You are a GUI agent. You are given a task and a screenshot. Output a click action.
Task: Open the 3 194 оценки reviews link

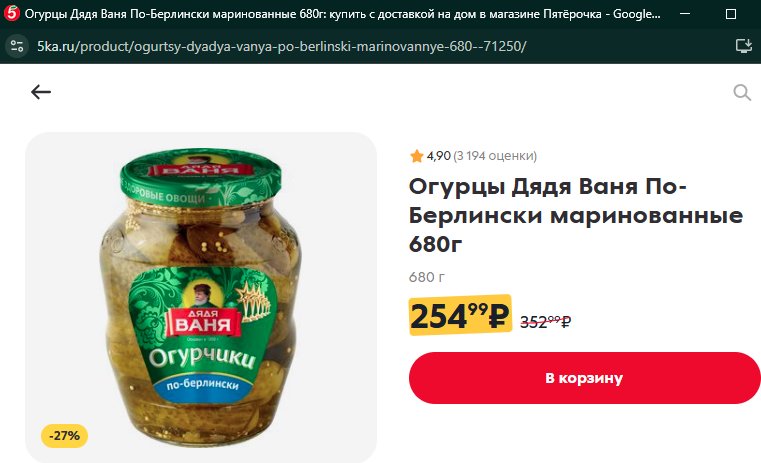click(495, 156)
